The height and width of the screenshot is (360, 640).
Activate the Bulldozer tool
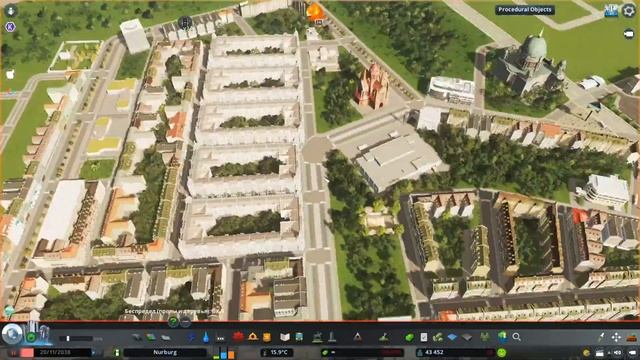[632, 338]
